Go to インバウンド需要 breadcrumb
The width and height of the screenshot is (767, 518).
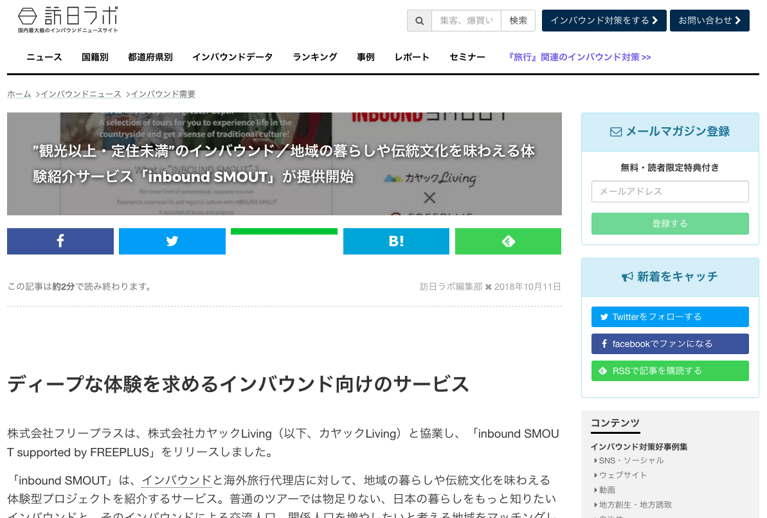(163, 94)
